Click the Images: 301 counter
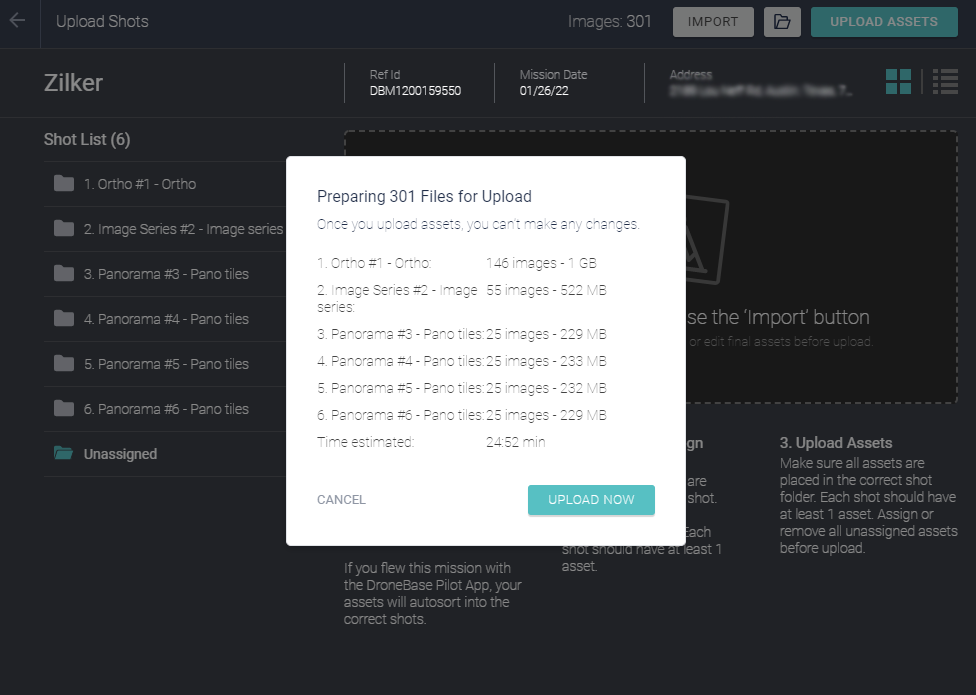Image resolution: width=976 pixels, height=695 pixels. tap(609, 22)
